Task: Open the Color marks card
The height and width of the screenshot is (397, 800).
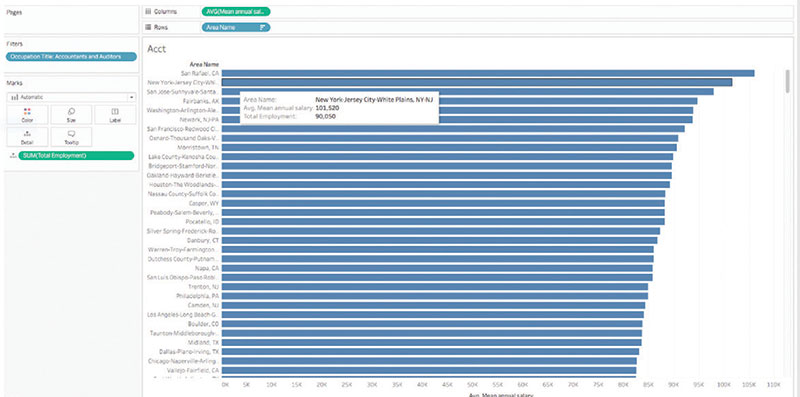Action: coord(28,115)
